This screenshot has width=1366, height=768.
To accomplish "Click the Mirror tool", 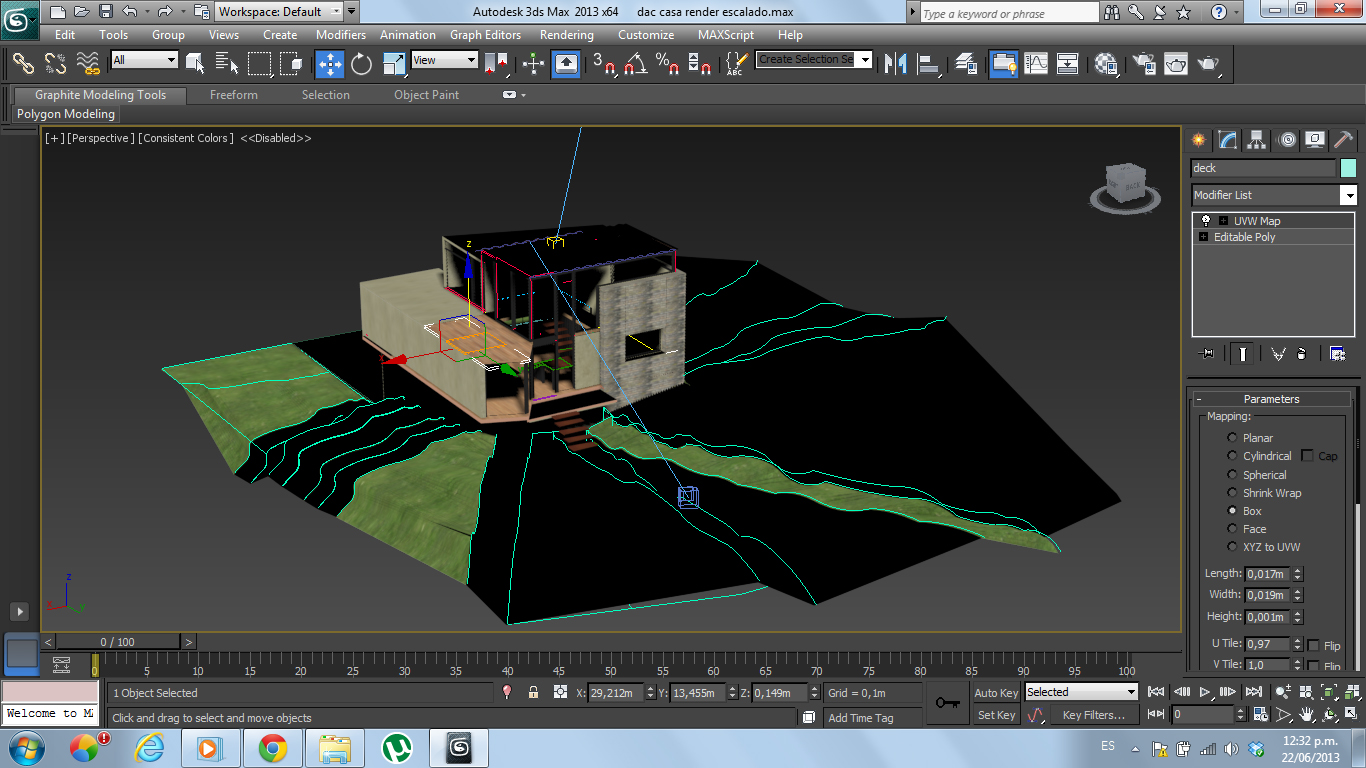I will [896, 63].
